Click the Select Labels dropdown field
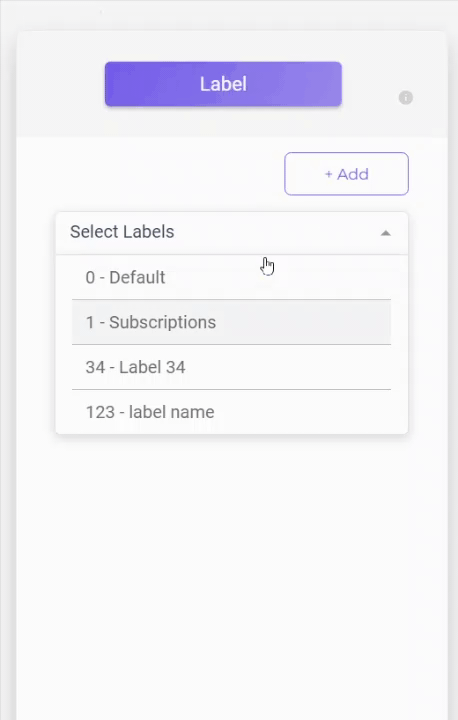The height and width of the screenshot is (720, 458). pos(232,233)
